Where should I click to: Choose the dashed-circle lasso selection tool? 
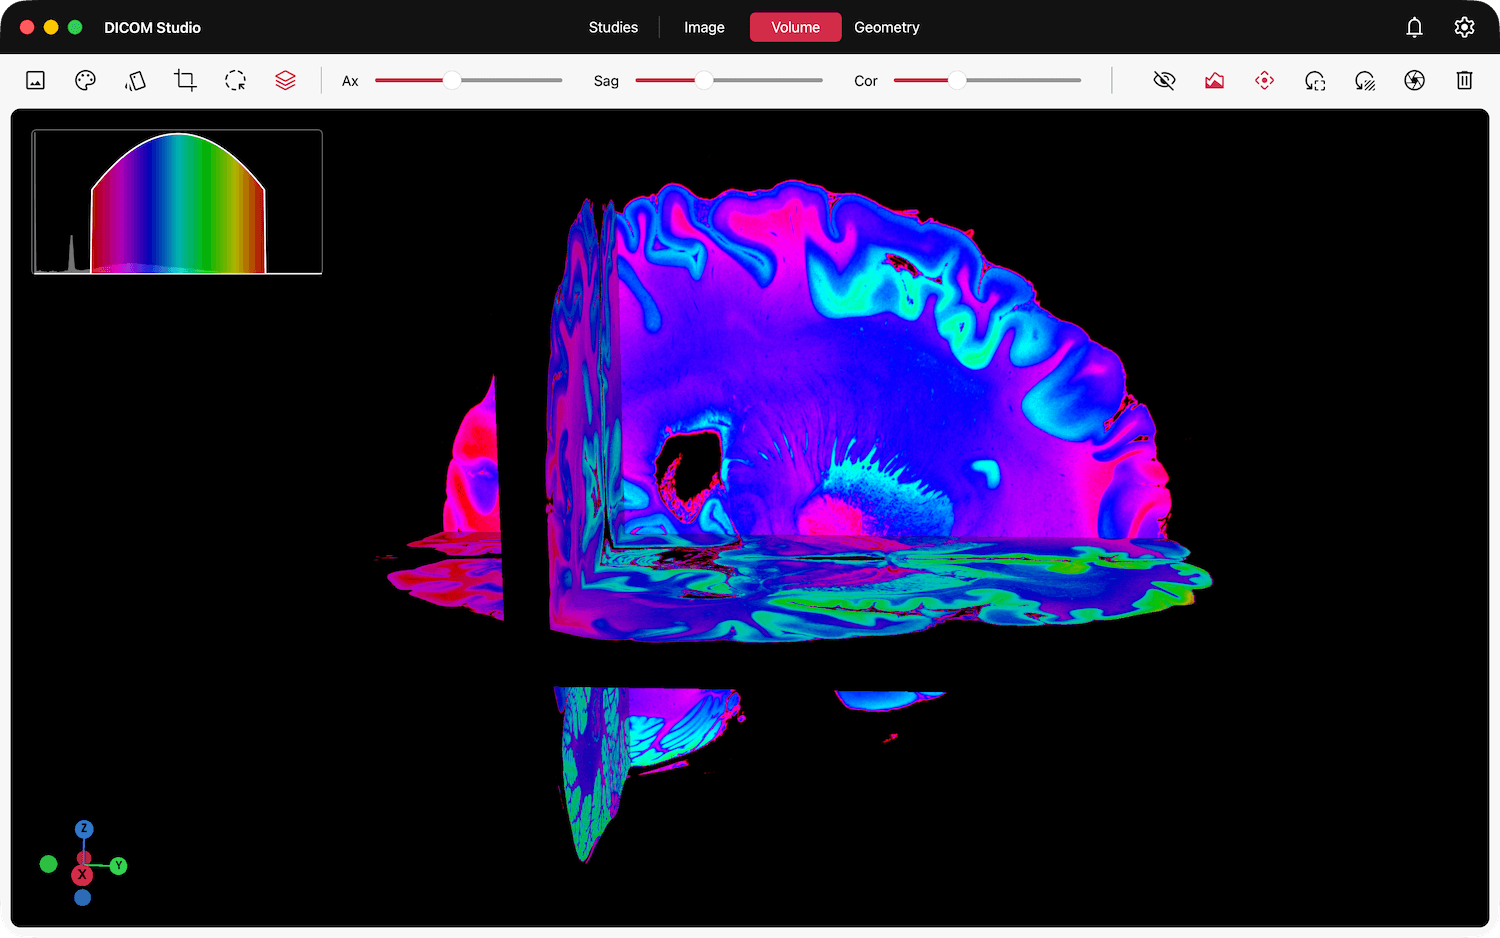(x=235, y=81)
